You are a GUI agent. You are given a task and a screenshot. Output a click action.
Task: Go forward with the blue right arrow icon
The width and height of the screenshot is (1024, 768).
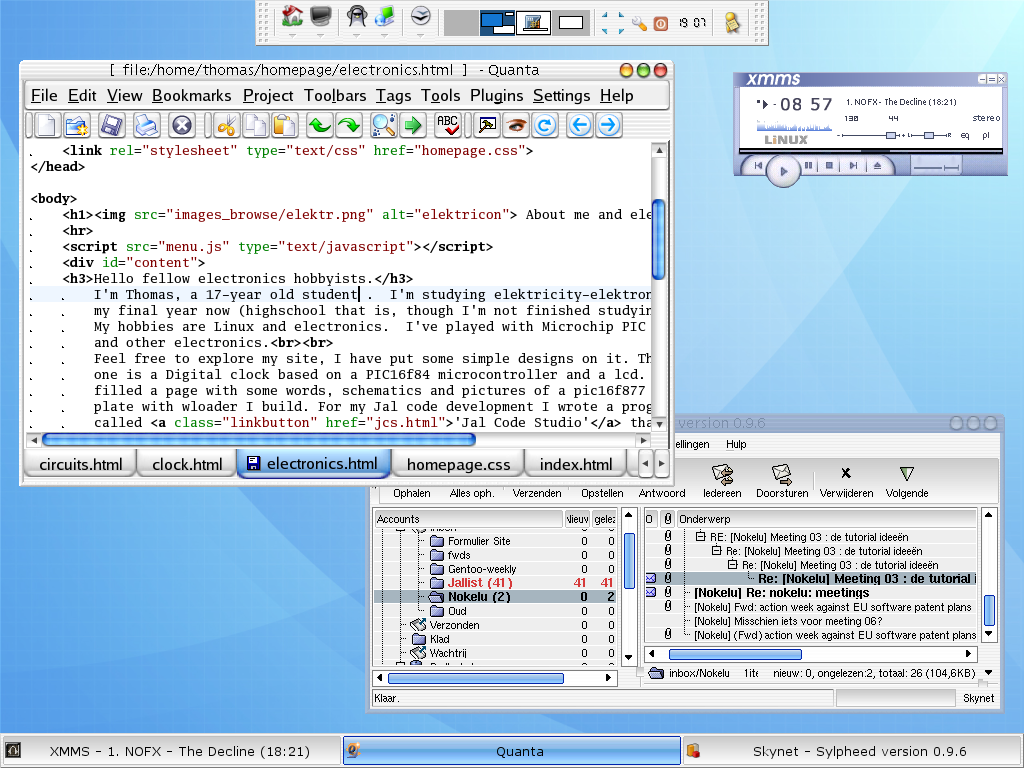609,125
